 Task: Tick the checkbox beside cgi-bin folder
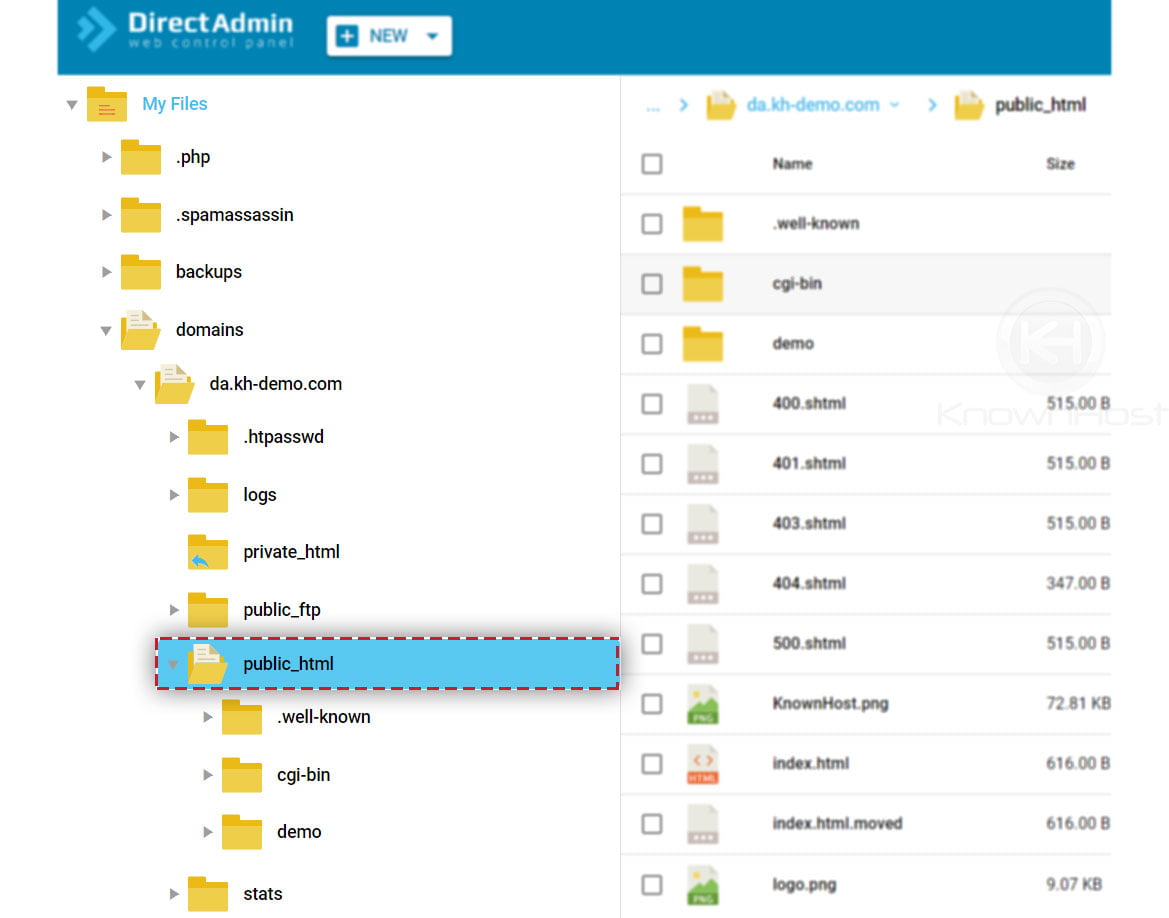[x=651, y=283]
